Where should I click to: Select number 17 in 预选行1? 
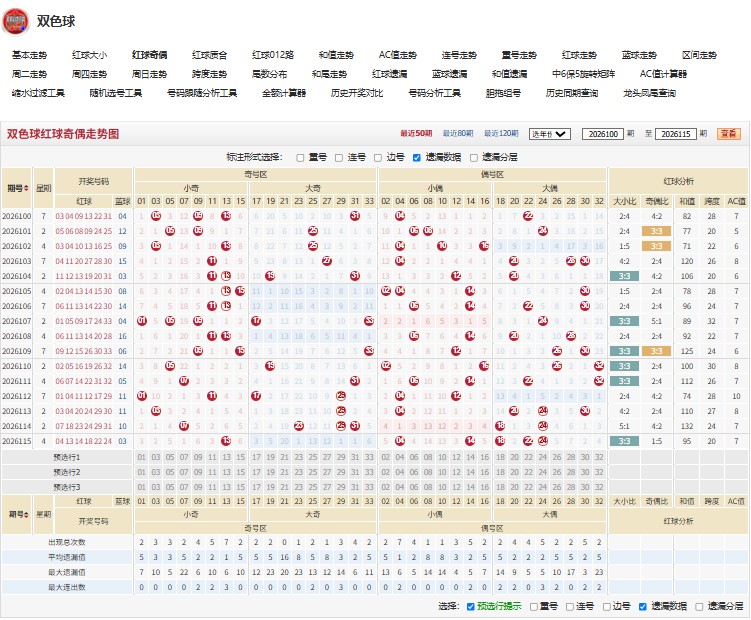(x=256, y=457)
